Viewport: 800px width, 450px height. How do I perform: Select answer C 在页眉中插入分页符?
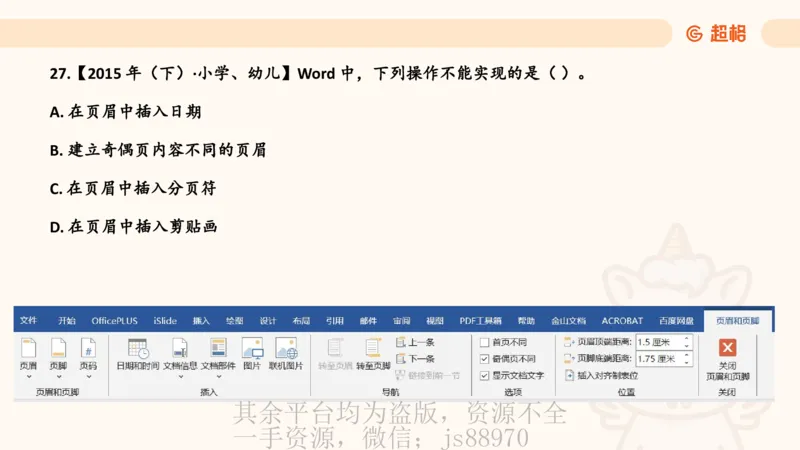click(x=133, y=188)
